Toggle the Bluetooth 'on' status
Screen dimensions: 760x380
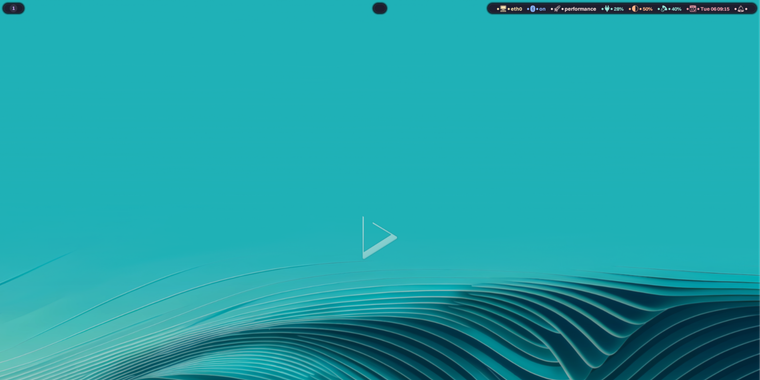542,9
